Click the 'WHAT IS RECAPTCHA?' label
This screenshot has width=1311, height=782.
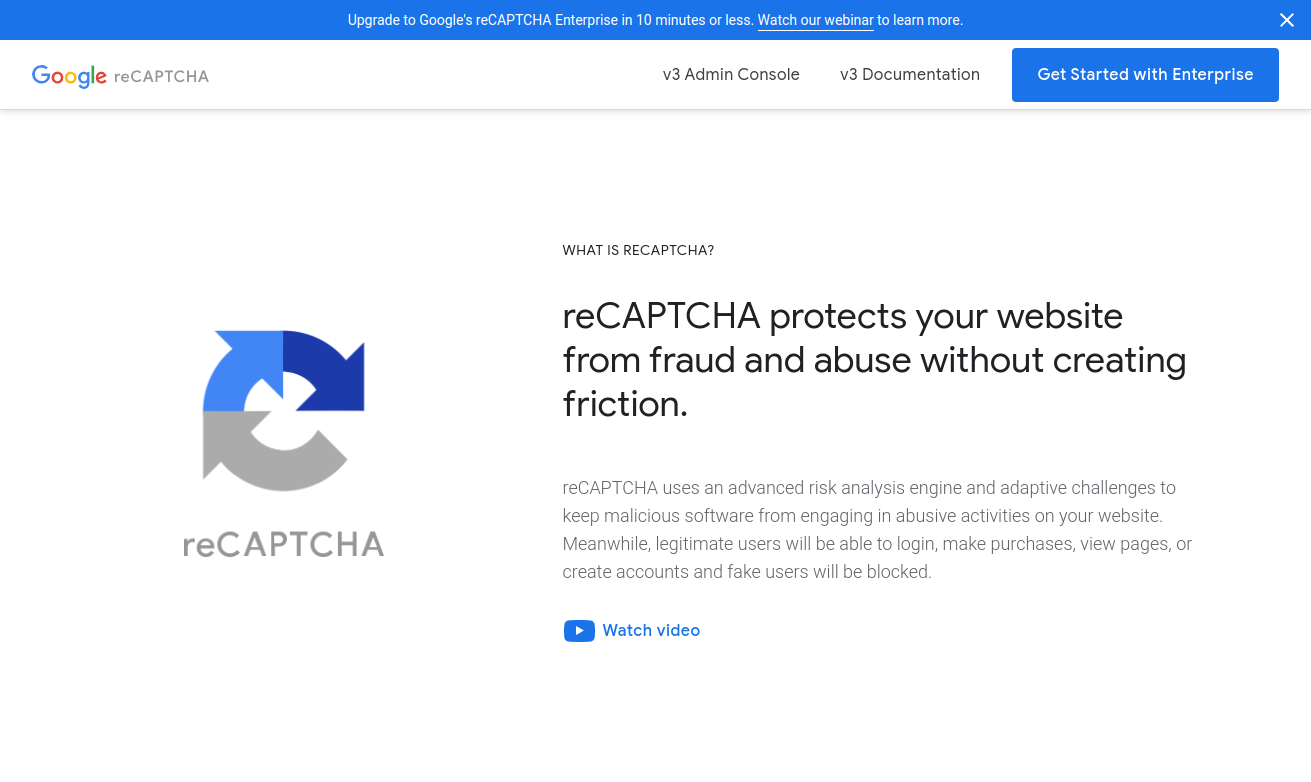[638, 250]
